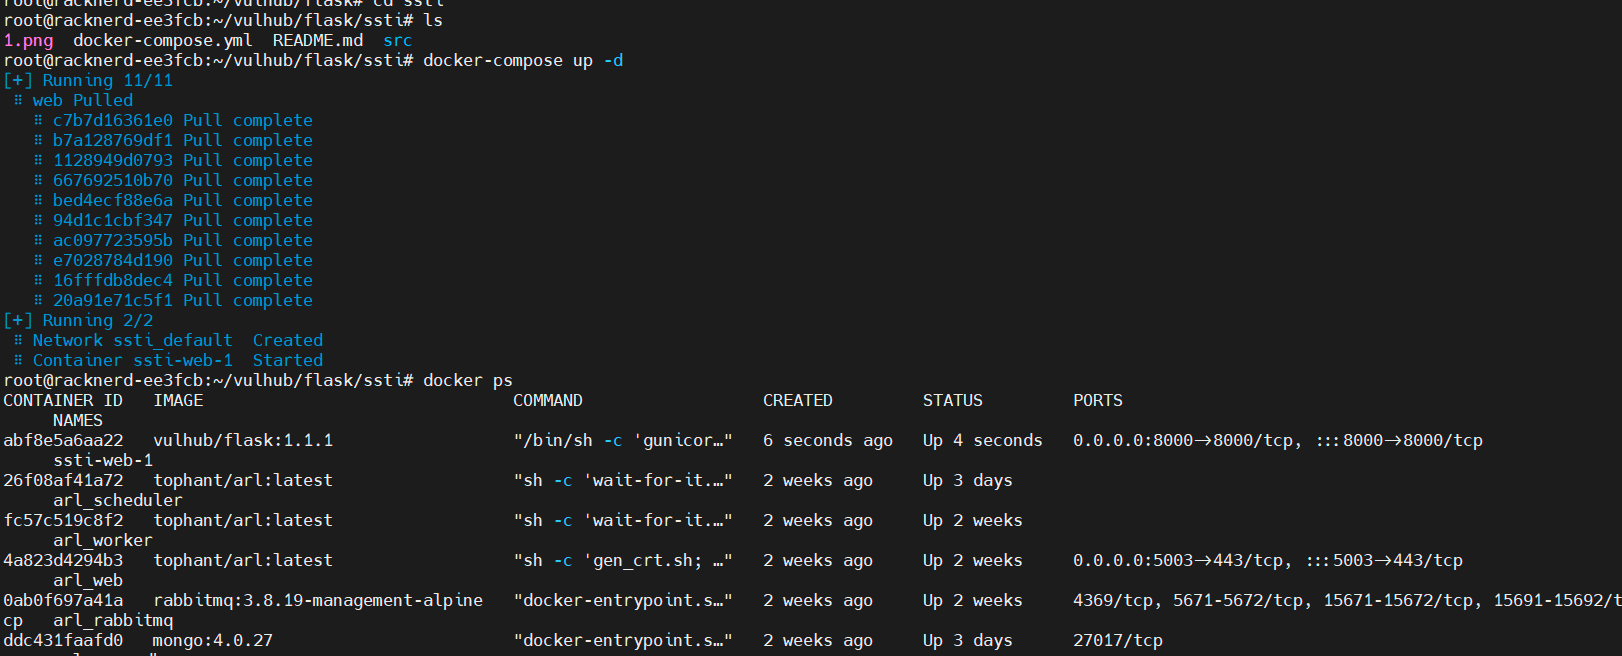The image size is (1622, 656).
Task: Click layer hash bed4ecf88e6a
Action: (112, 200)
